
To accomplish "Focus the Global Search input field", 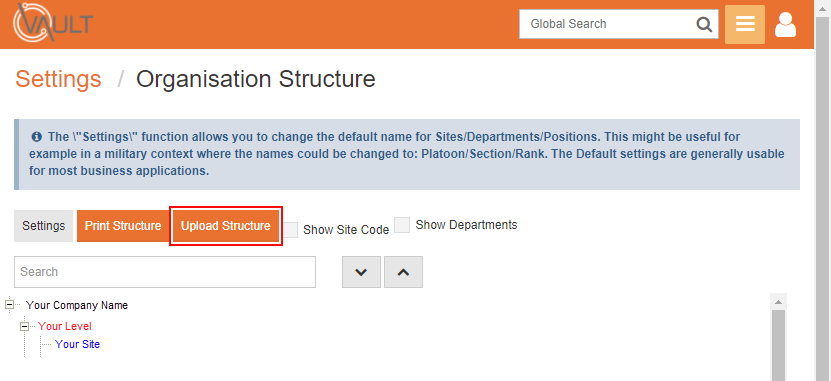I will click(608, 24).
